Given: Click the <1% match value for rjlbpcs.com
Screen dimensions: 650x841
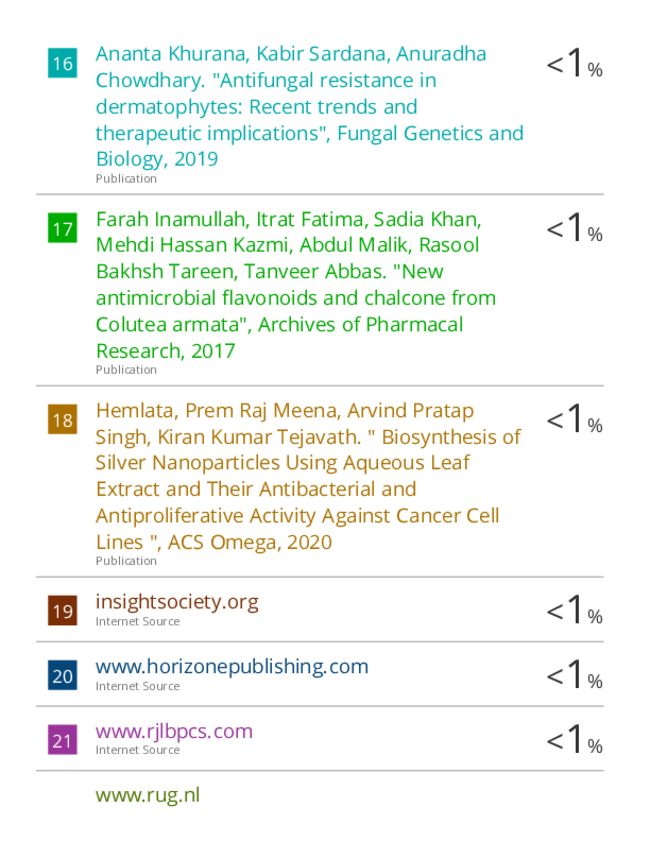Looking at the screenshot, I should (574, 739).
